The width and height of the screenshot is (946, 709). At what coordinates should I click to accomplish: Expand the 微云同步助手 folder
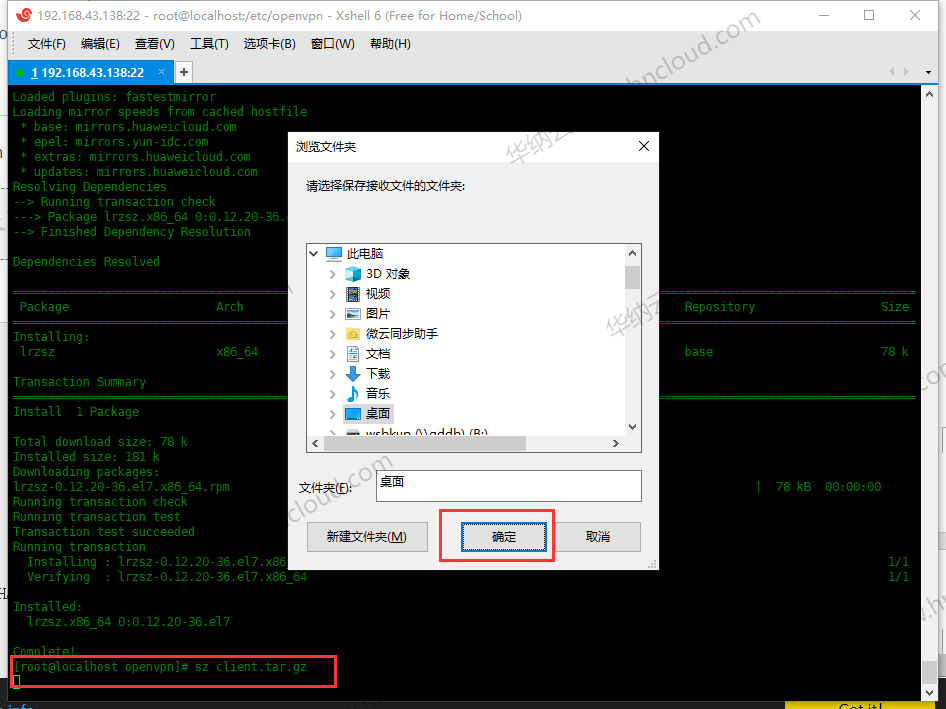332,334
